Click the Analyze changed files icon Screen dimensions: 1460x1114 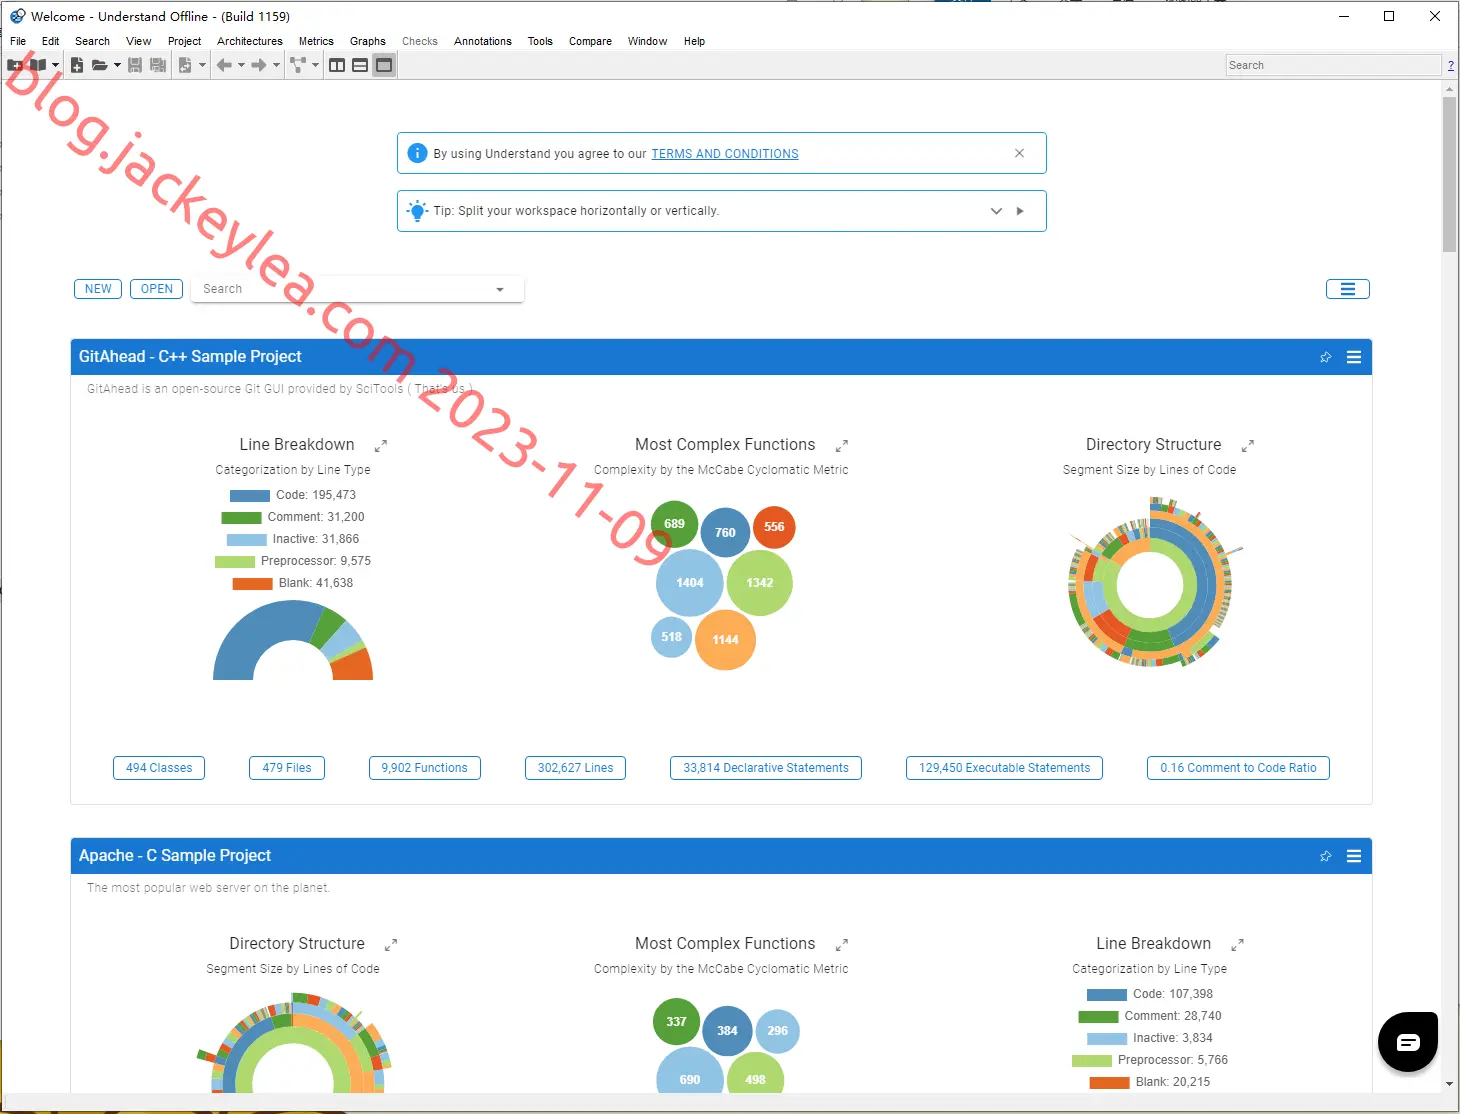pyautogui.click(x=185, y=65)
